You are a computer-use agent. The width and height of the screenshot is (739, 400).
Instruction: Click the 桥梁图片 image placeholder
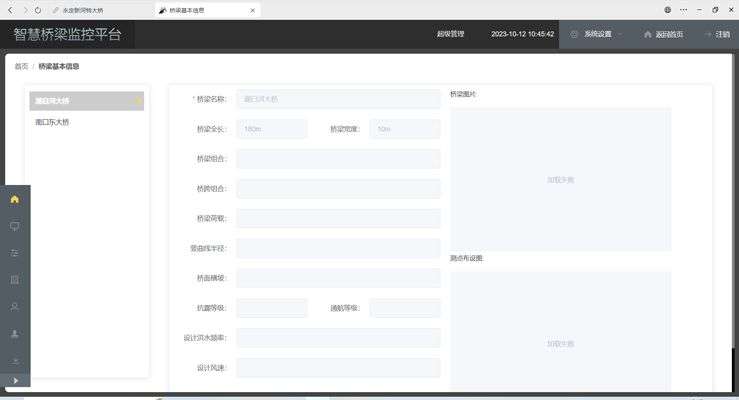560,179
